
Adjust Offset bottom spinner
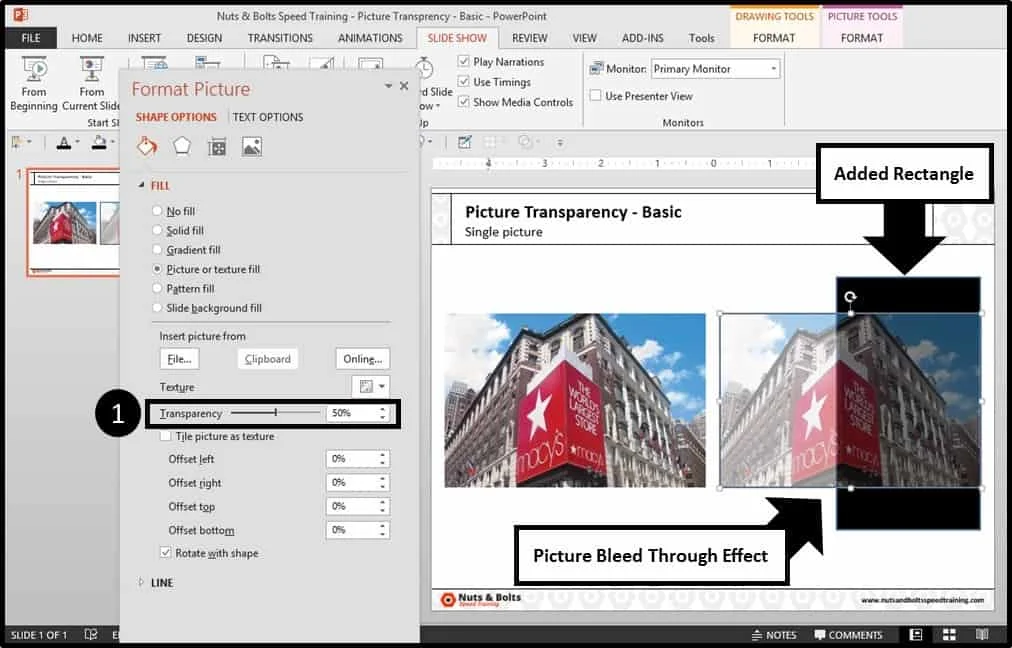pos(383,530)
